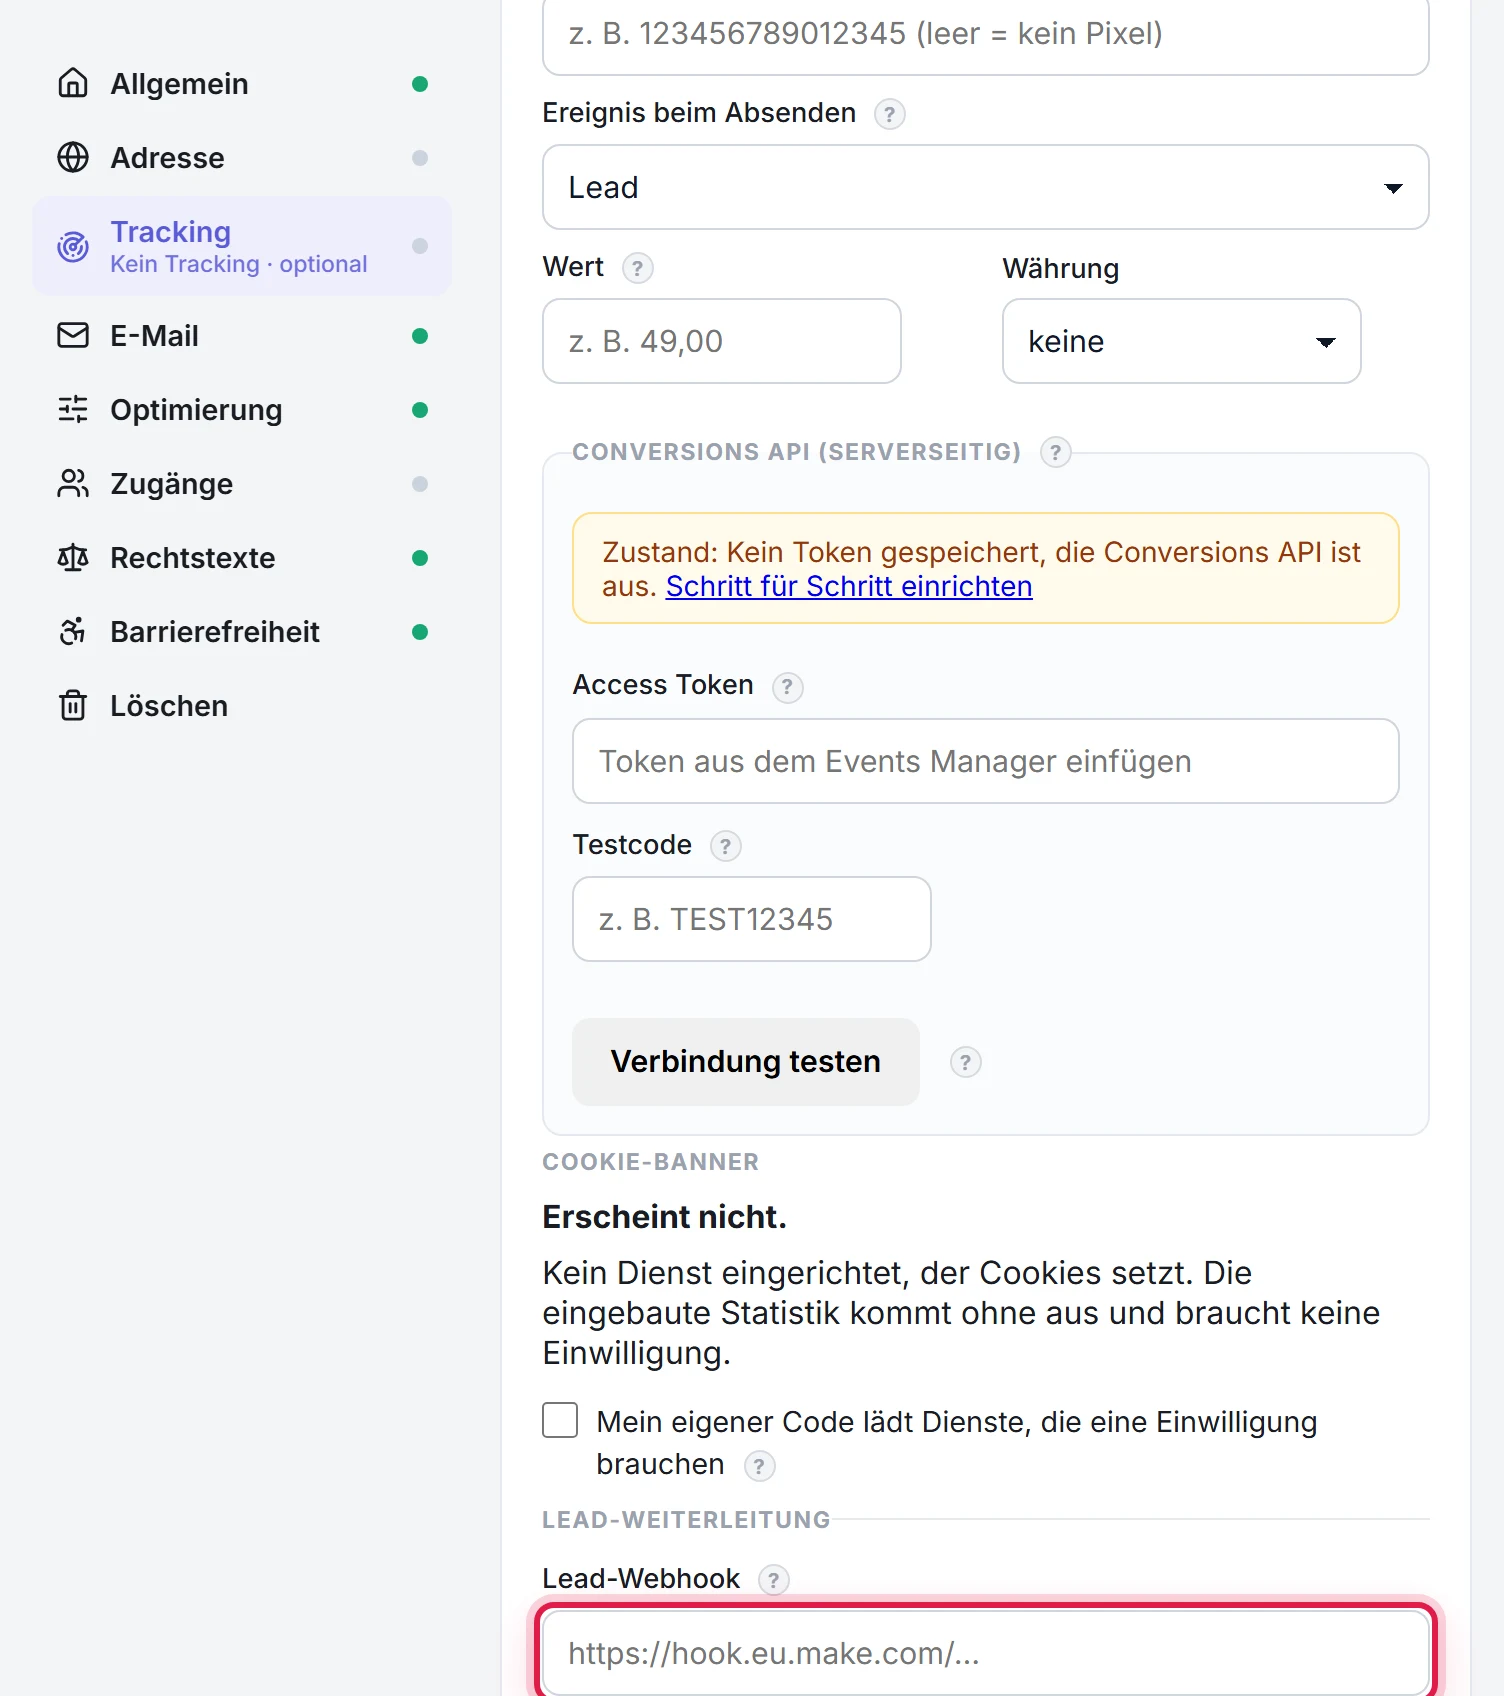Click the Zugänge users icon
This screenshot has width=1504, height=1696.
pyautogui.click(x=73, y=483)
